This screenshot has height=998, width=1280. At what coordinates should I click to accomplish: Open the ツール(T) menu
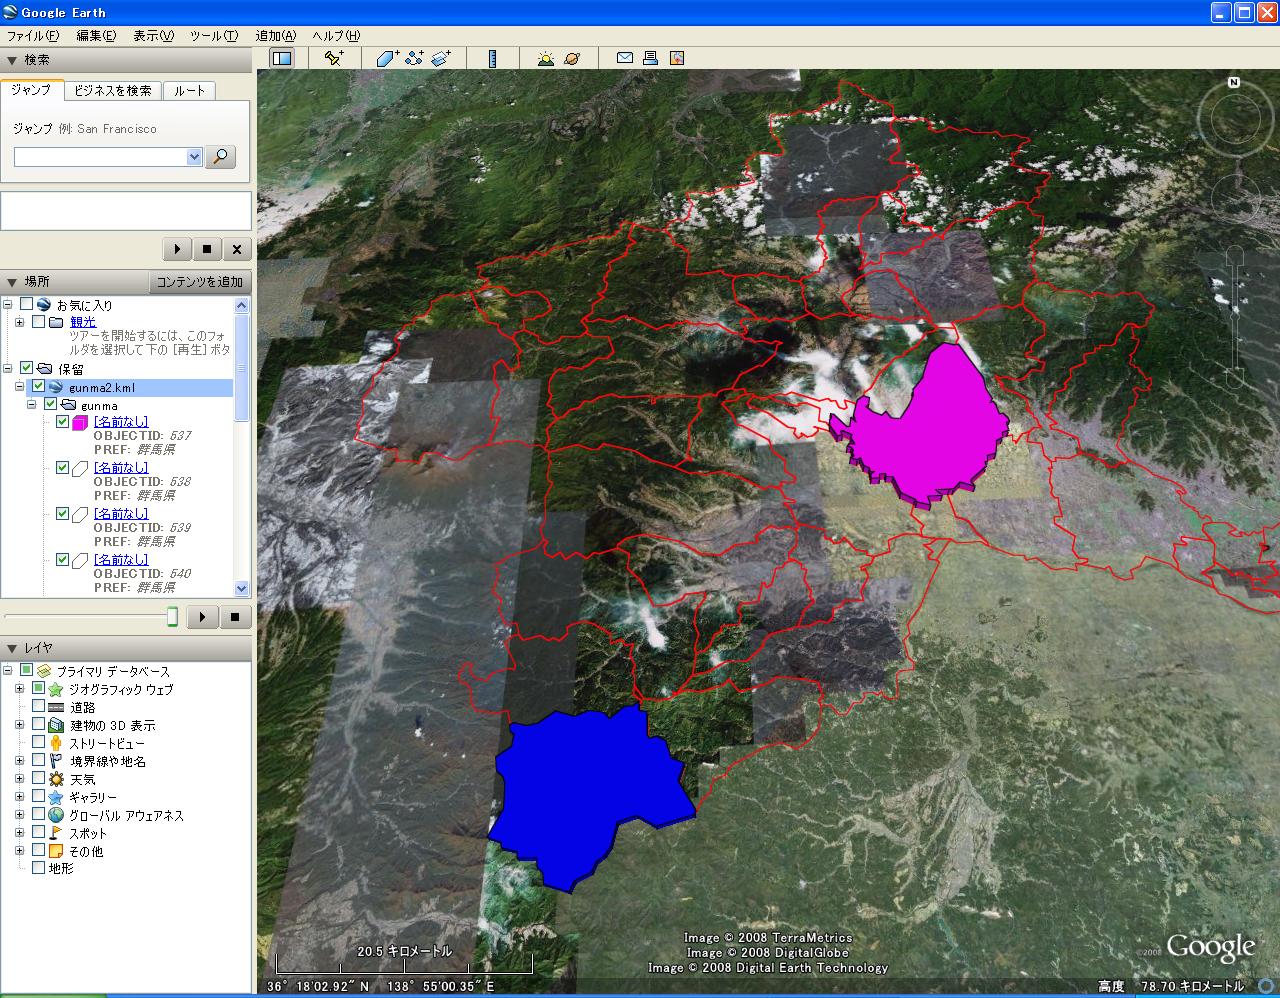pos(213,35)
